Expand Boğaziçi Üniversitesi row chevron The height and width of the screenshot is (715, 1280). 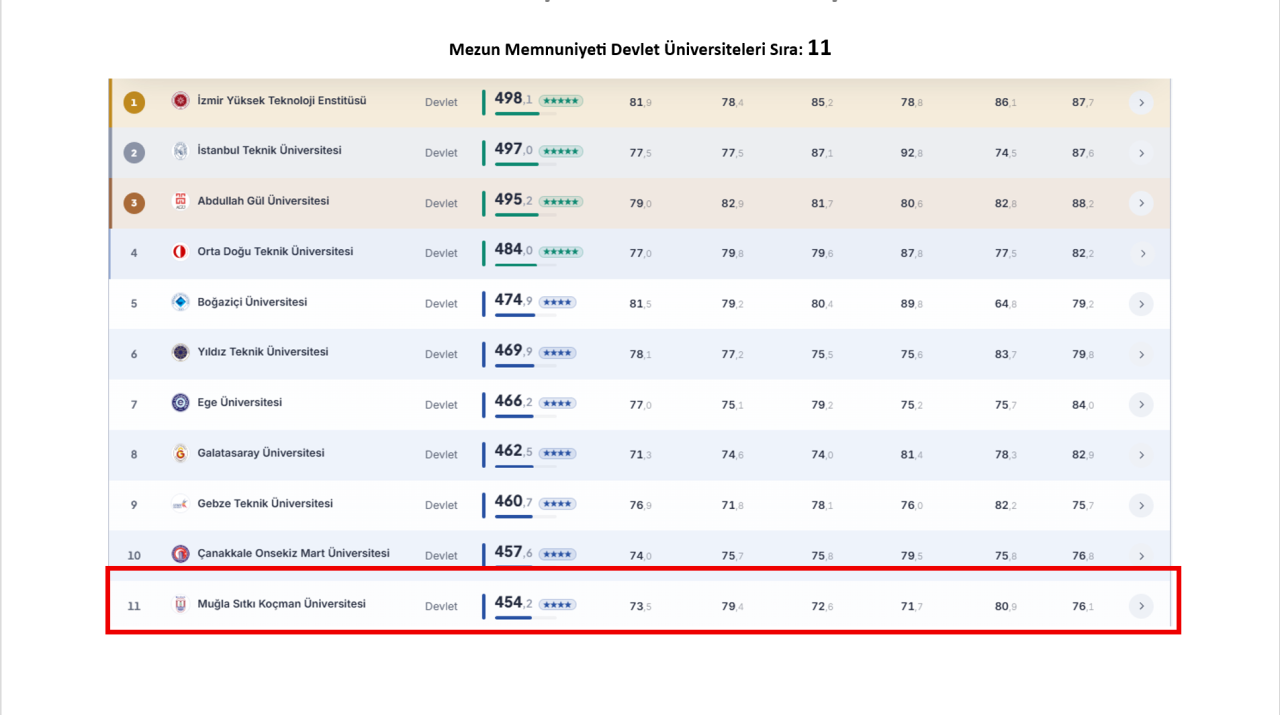1141,304
